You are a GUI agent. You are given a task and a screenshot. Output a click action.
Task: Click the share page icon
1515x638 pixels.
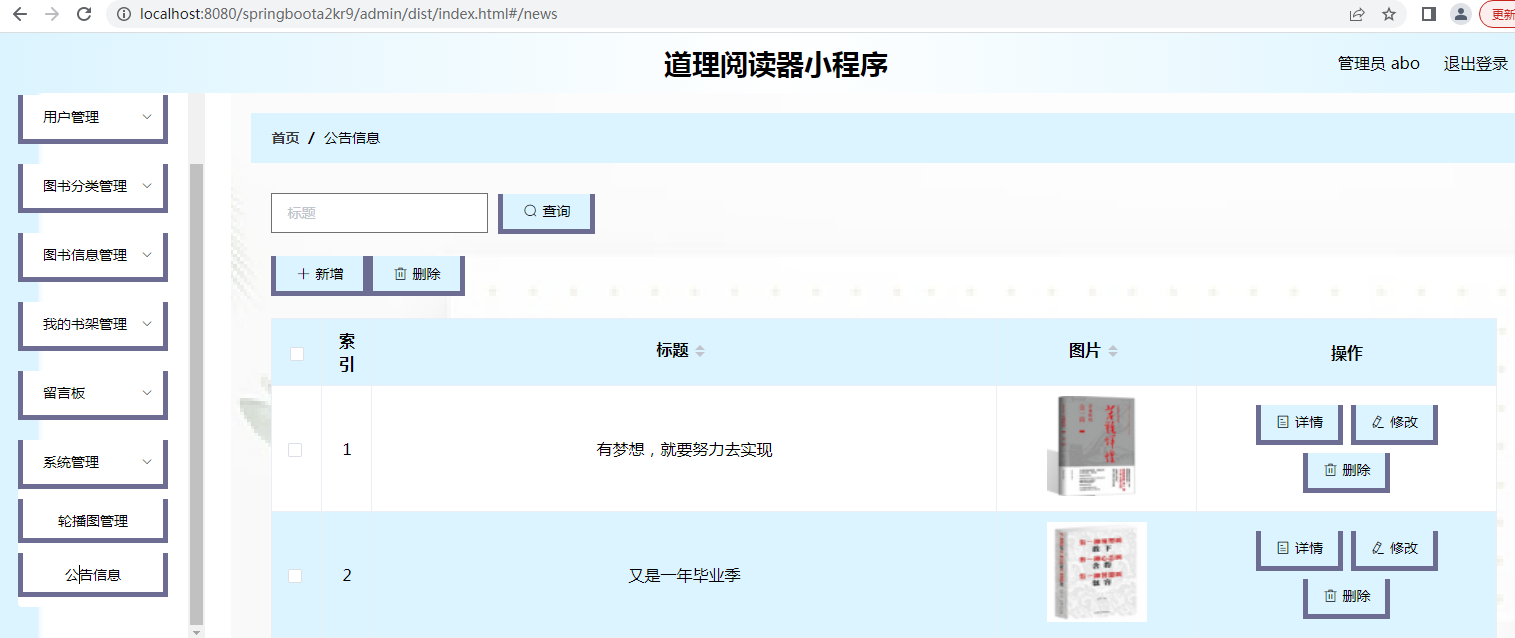(1357, 14)
